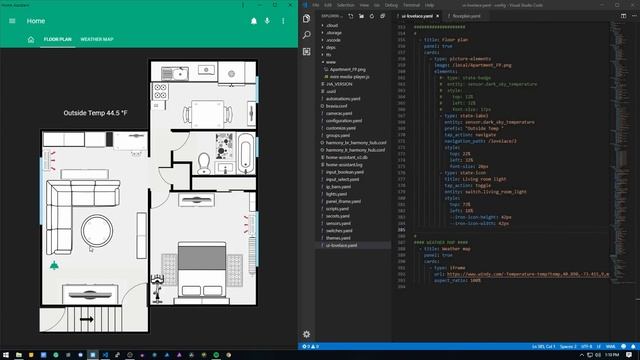Open secrets.yaml in Explorer
Screen dimensions: 640x360
[338, 216]
